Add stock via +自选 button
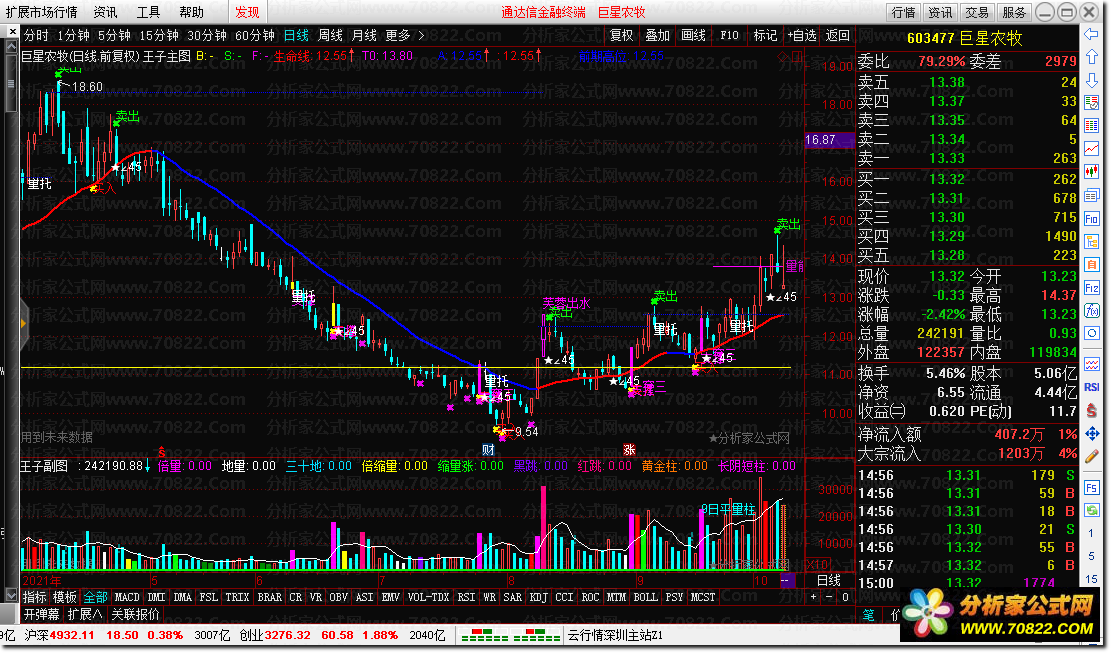The width and height of the screenshot is (1112, 653). point(801,35)
